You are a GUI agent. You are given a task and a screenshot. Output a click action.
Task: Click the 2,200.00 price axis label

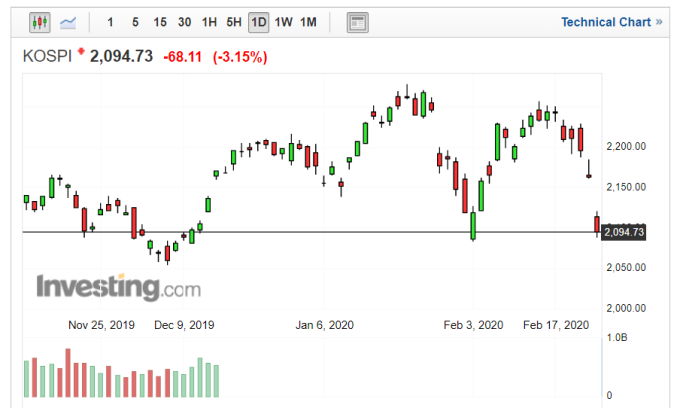(626, 147)
